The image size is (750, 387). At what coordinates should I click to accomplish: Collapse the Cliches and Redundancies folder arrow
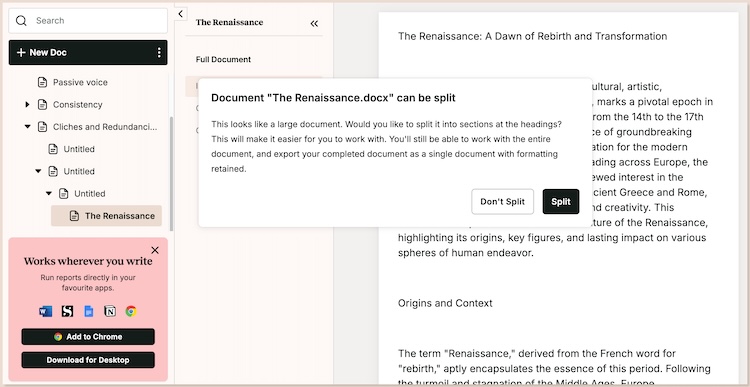tap(27, 127)
